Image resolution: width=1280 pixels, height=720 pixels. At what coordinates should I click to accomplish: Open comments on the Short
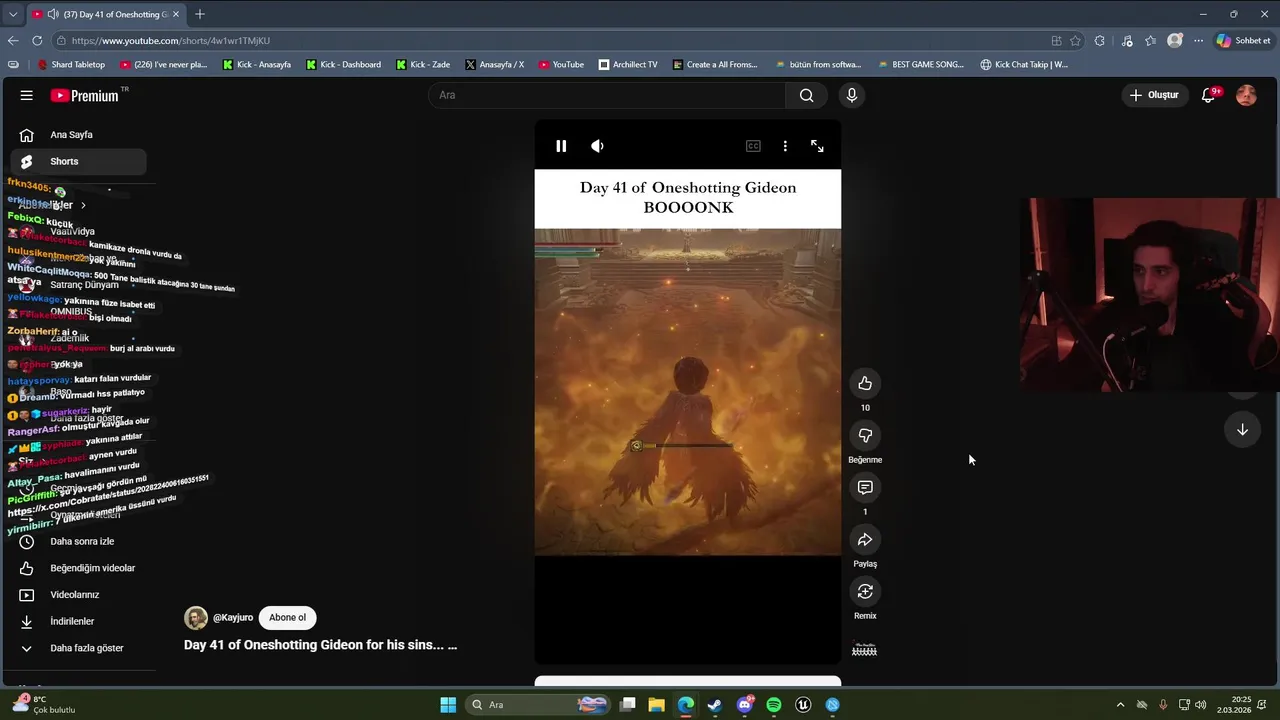point(865,487)
